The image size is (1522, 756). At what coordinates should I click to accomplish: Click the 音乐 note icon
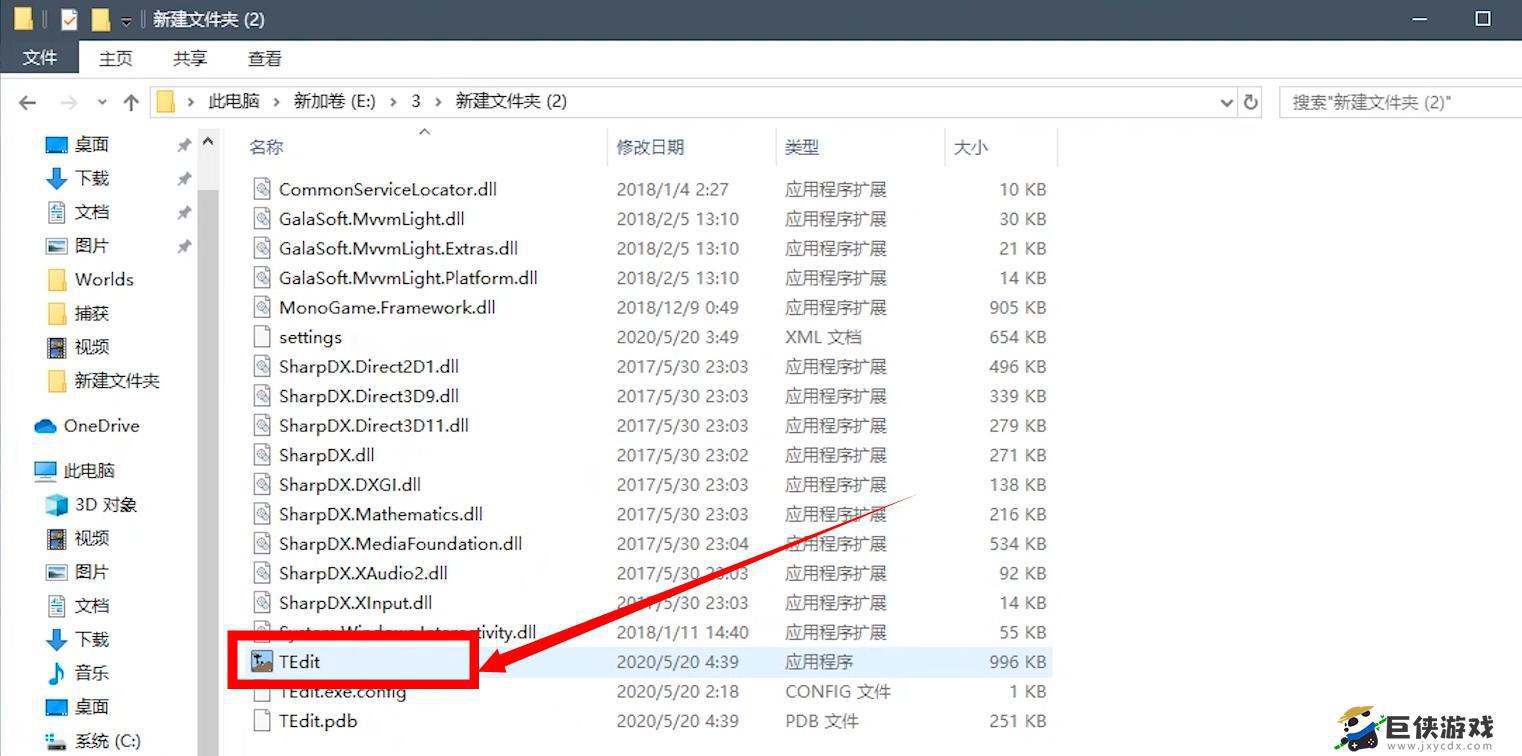(x=57, y=673)
